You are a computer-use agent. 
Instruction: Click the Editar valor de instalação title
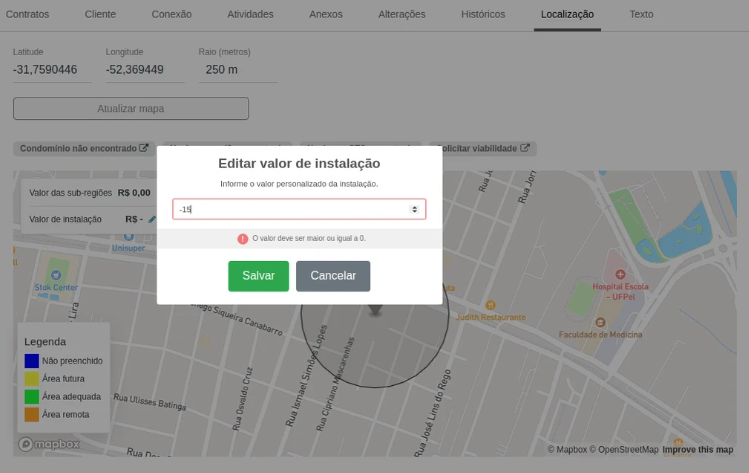click(299, 163)
